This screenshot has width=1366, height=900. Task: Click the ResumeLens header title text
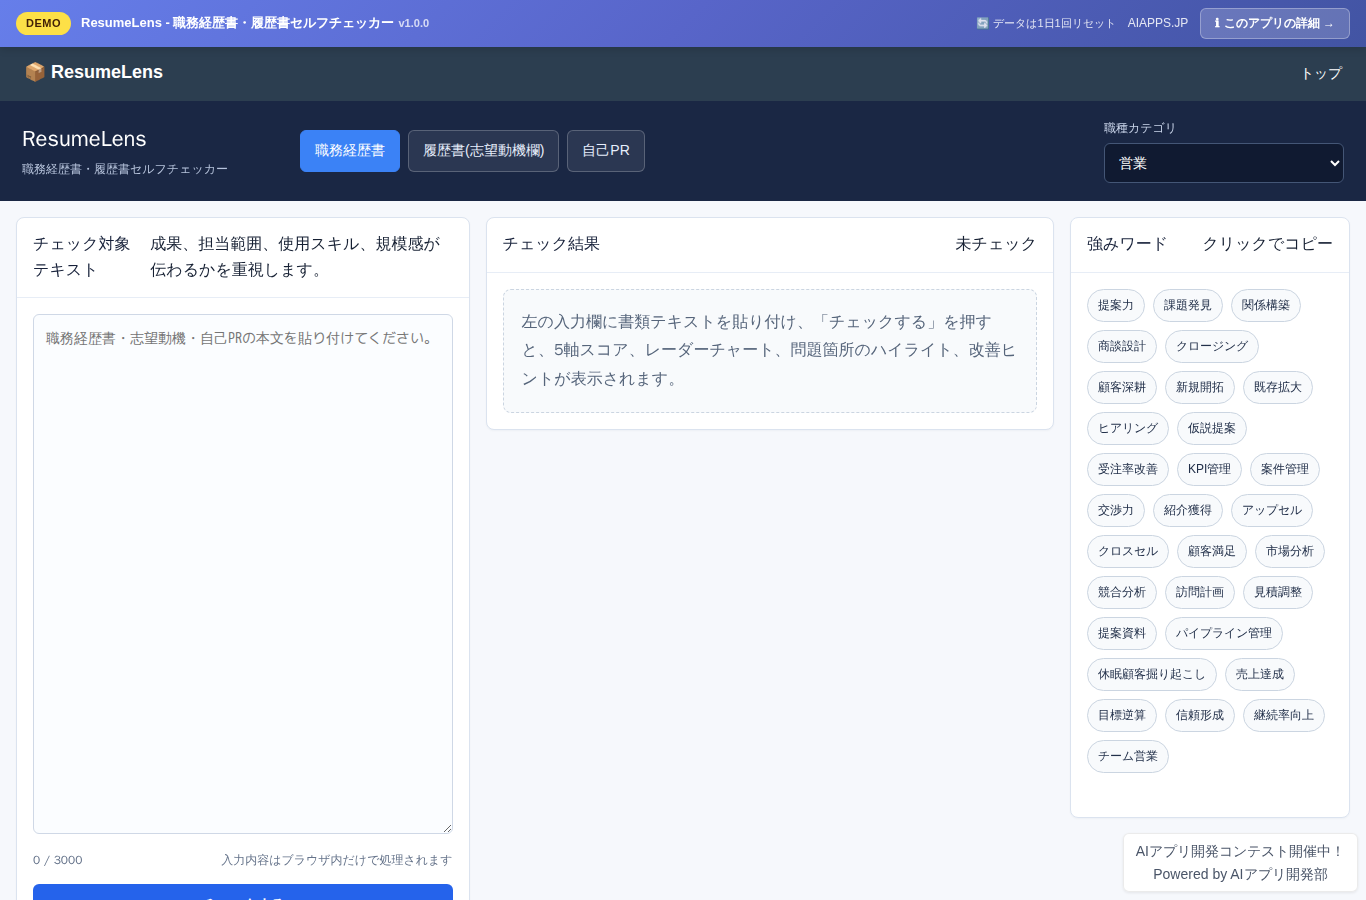[84, 139]
